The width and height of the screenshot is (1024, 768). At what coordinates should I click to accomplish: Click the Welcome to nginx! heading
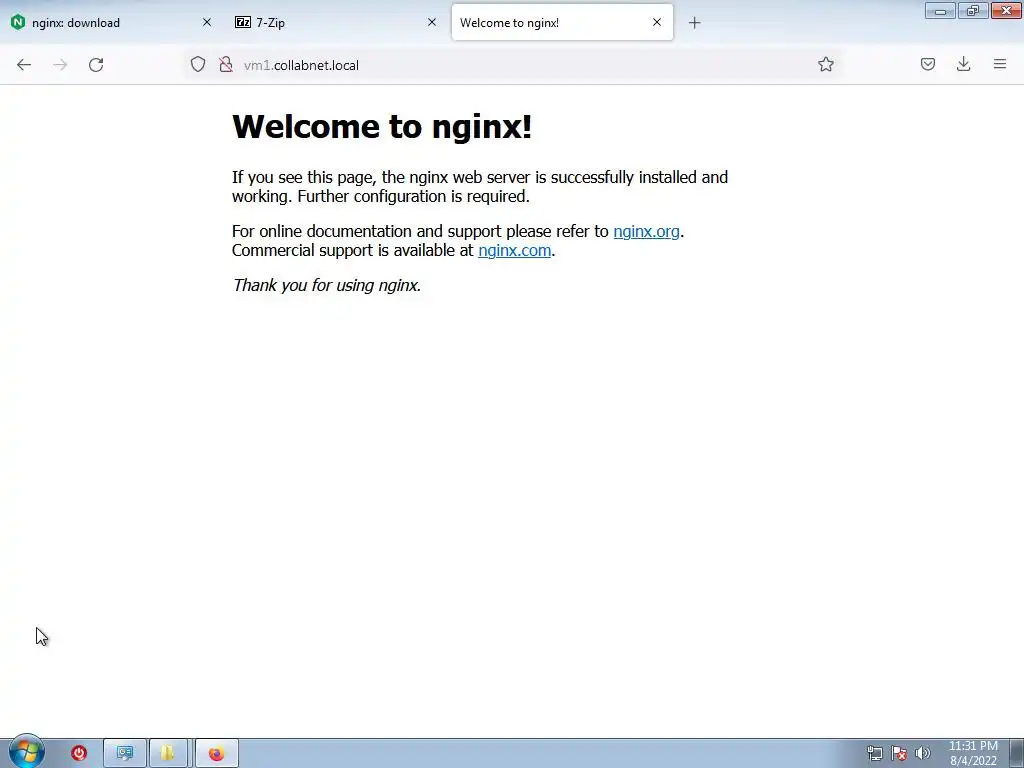382,126
